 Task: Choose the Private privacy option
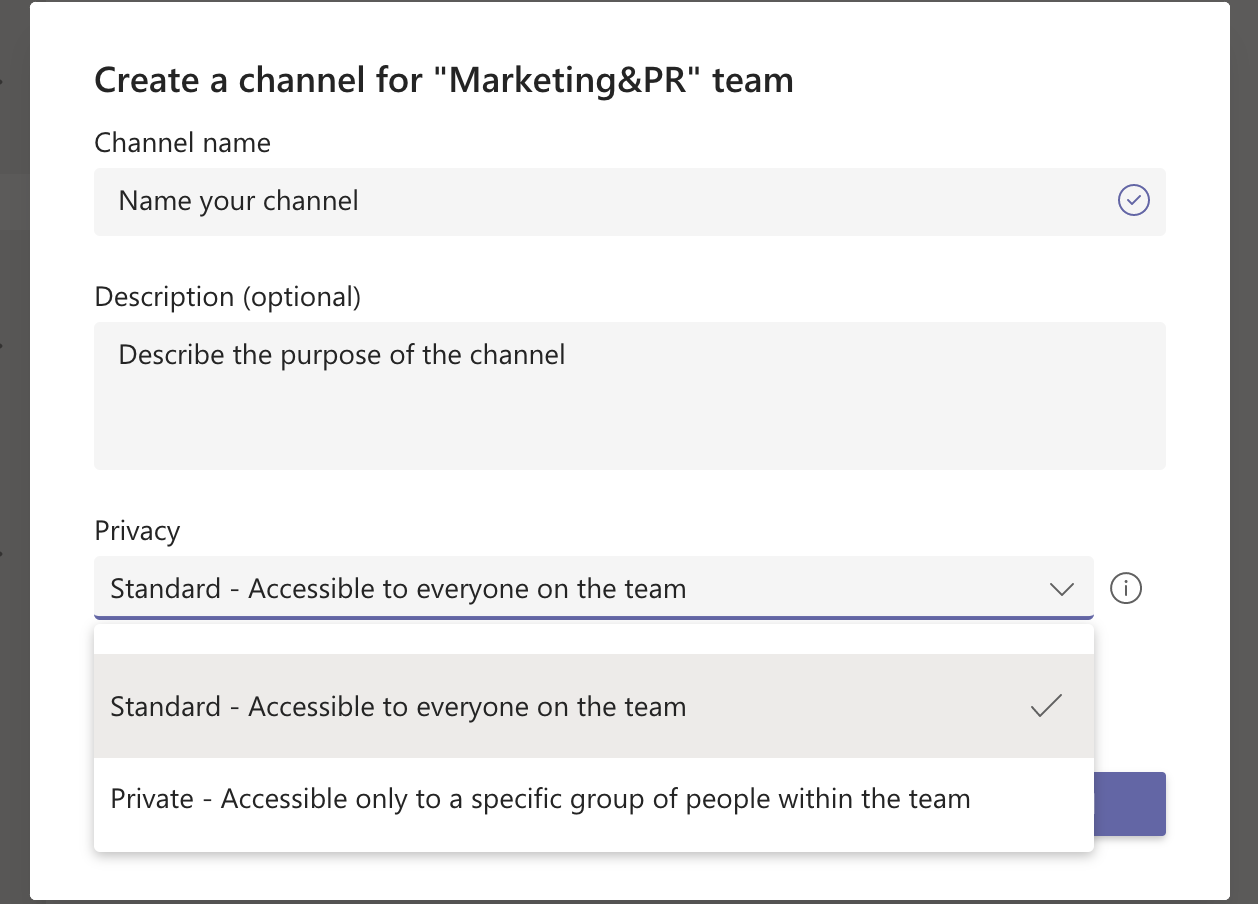[x=540, y=799]
